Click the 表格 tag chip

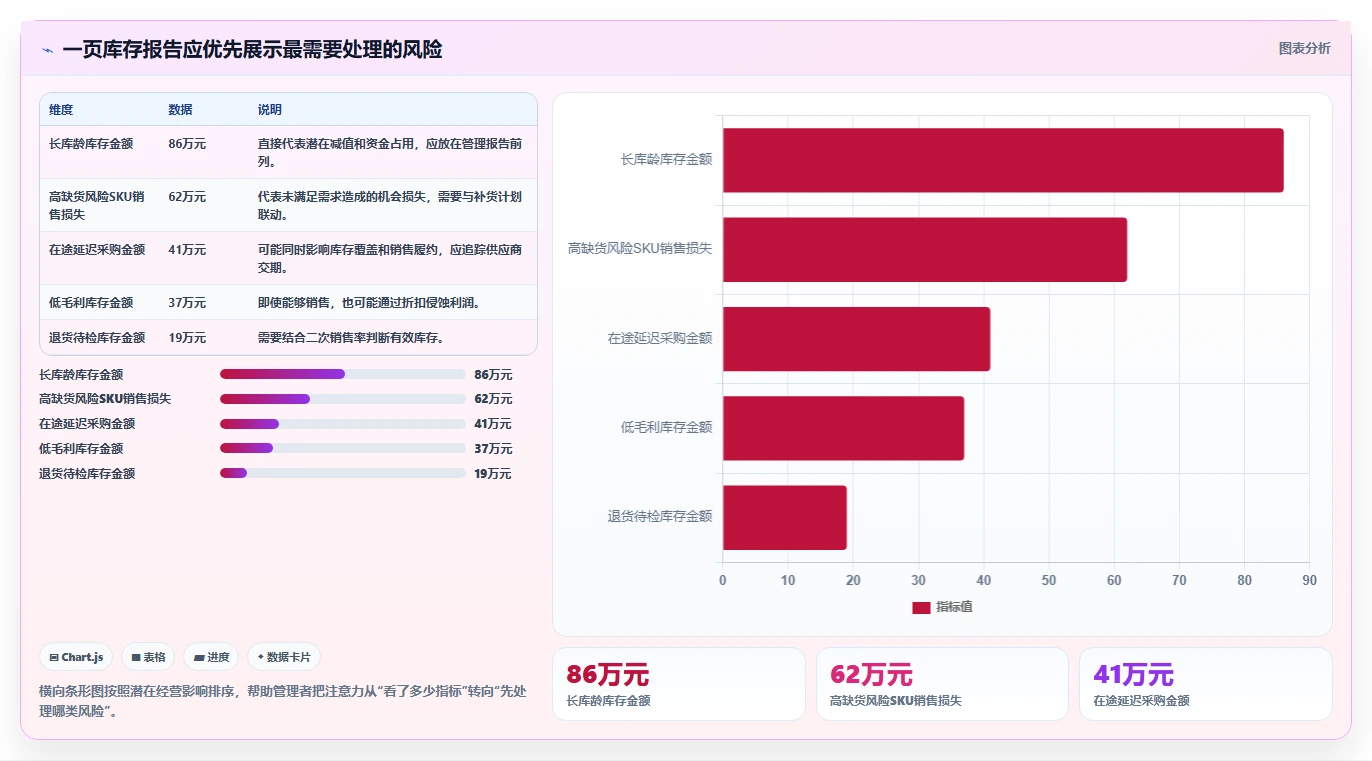[x=148, y=657]
